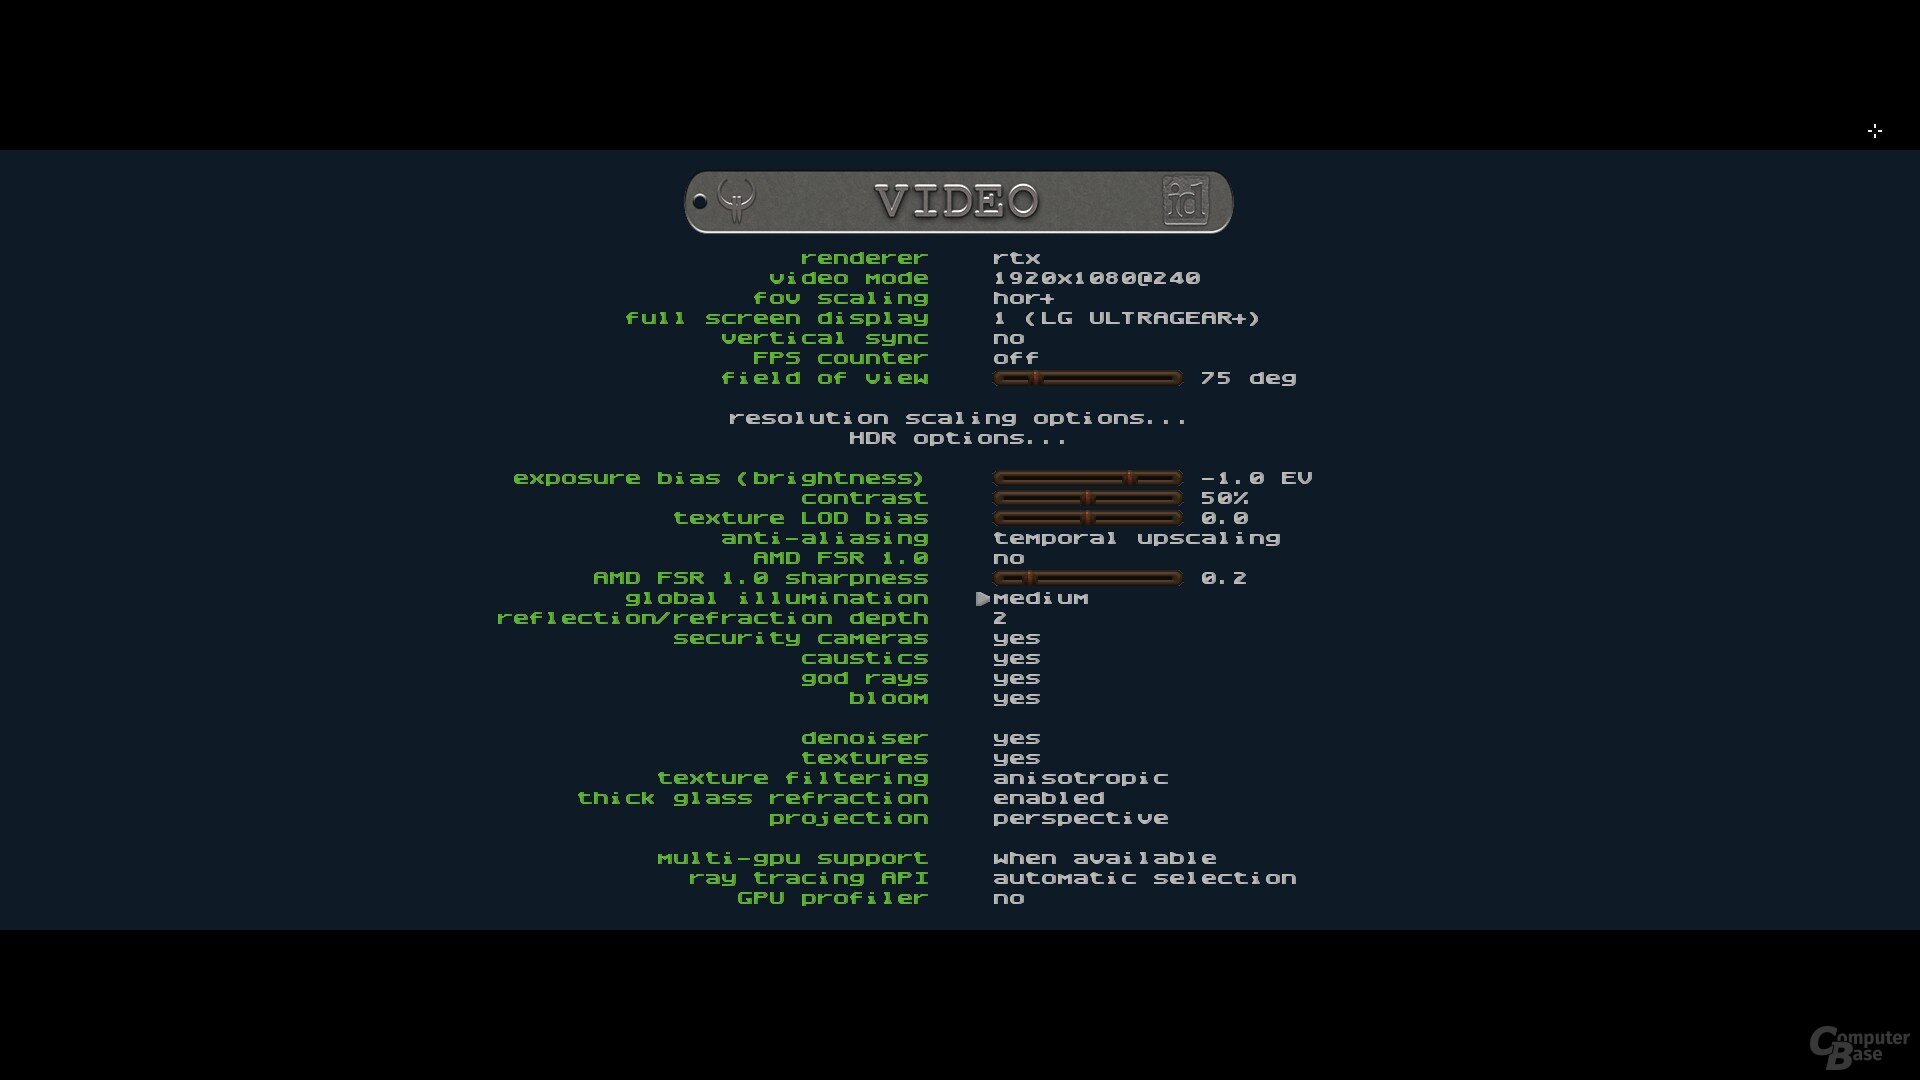Toggle the AMD FSR 1.0 no value
This screenshot has width=1920, height=1080.
click(x=1008, y=558)
